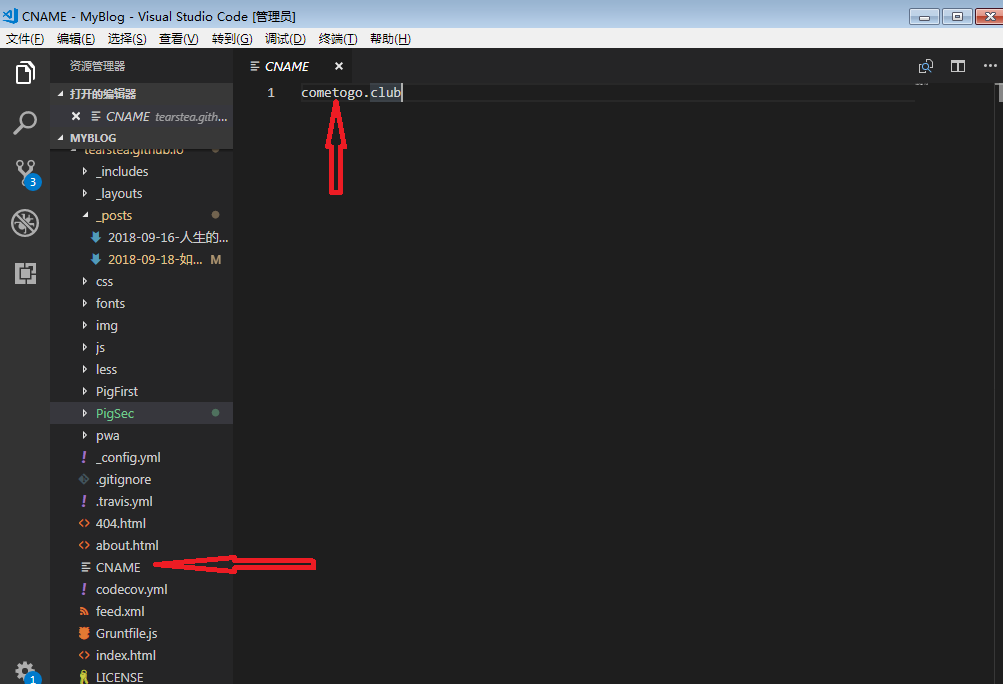Expand the _layouts folder

[84, 193]
